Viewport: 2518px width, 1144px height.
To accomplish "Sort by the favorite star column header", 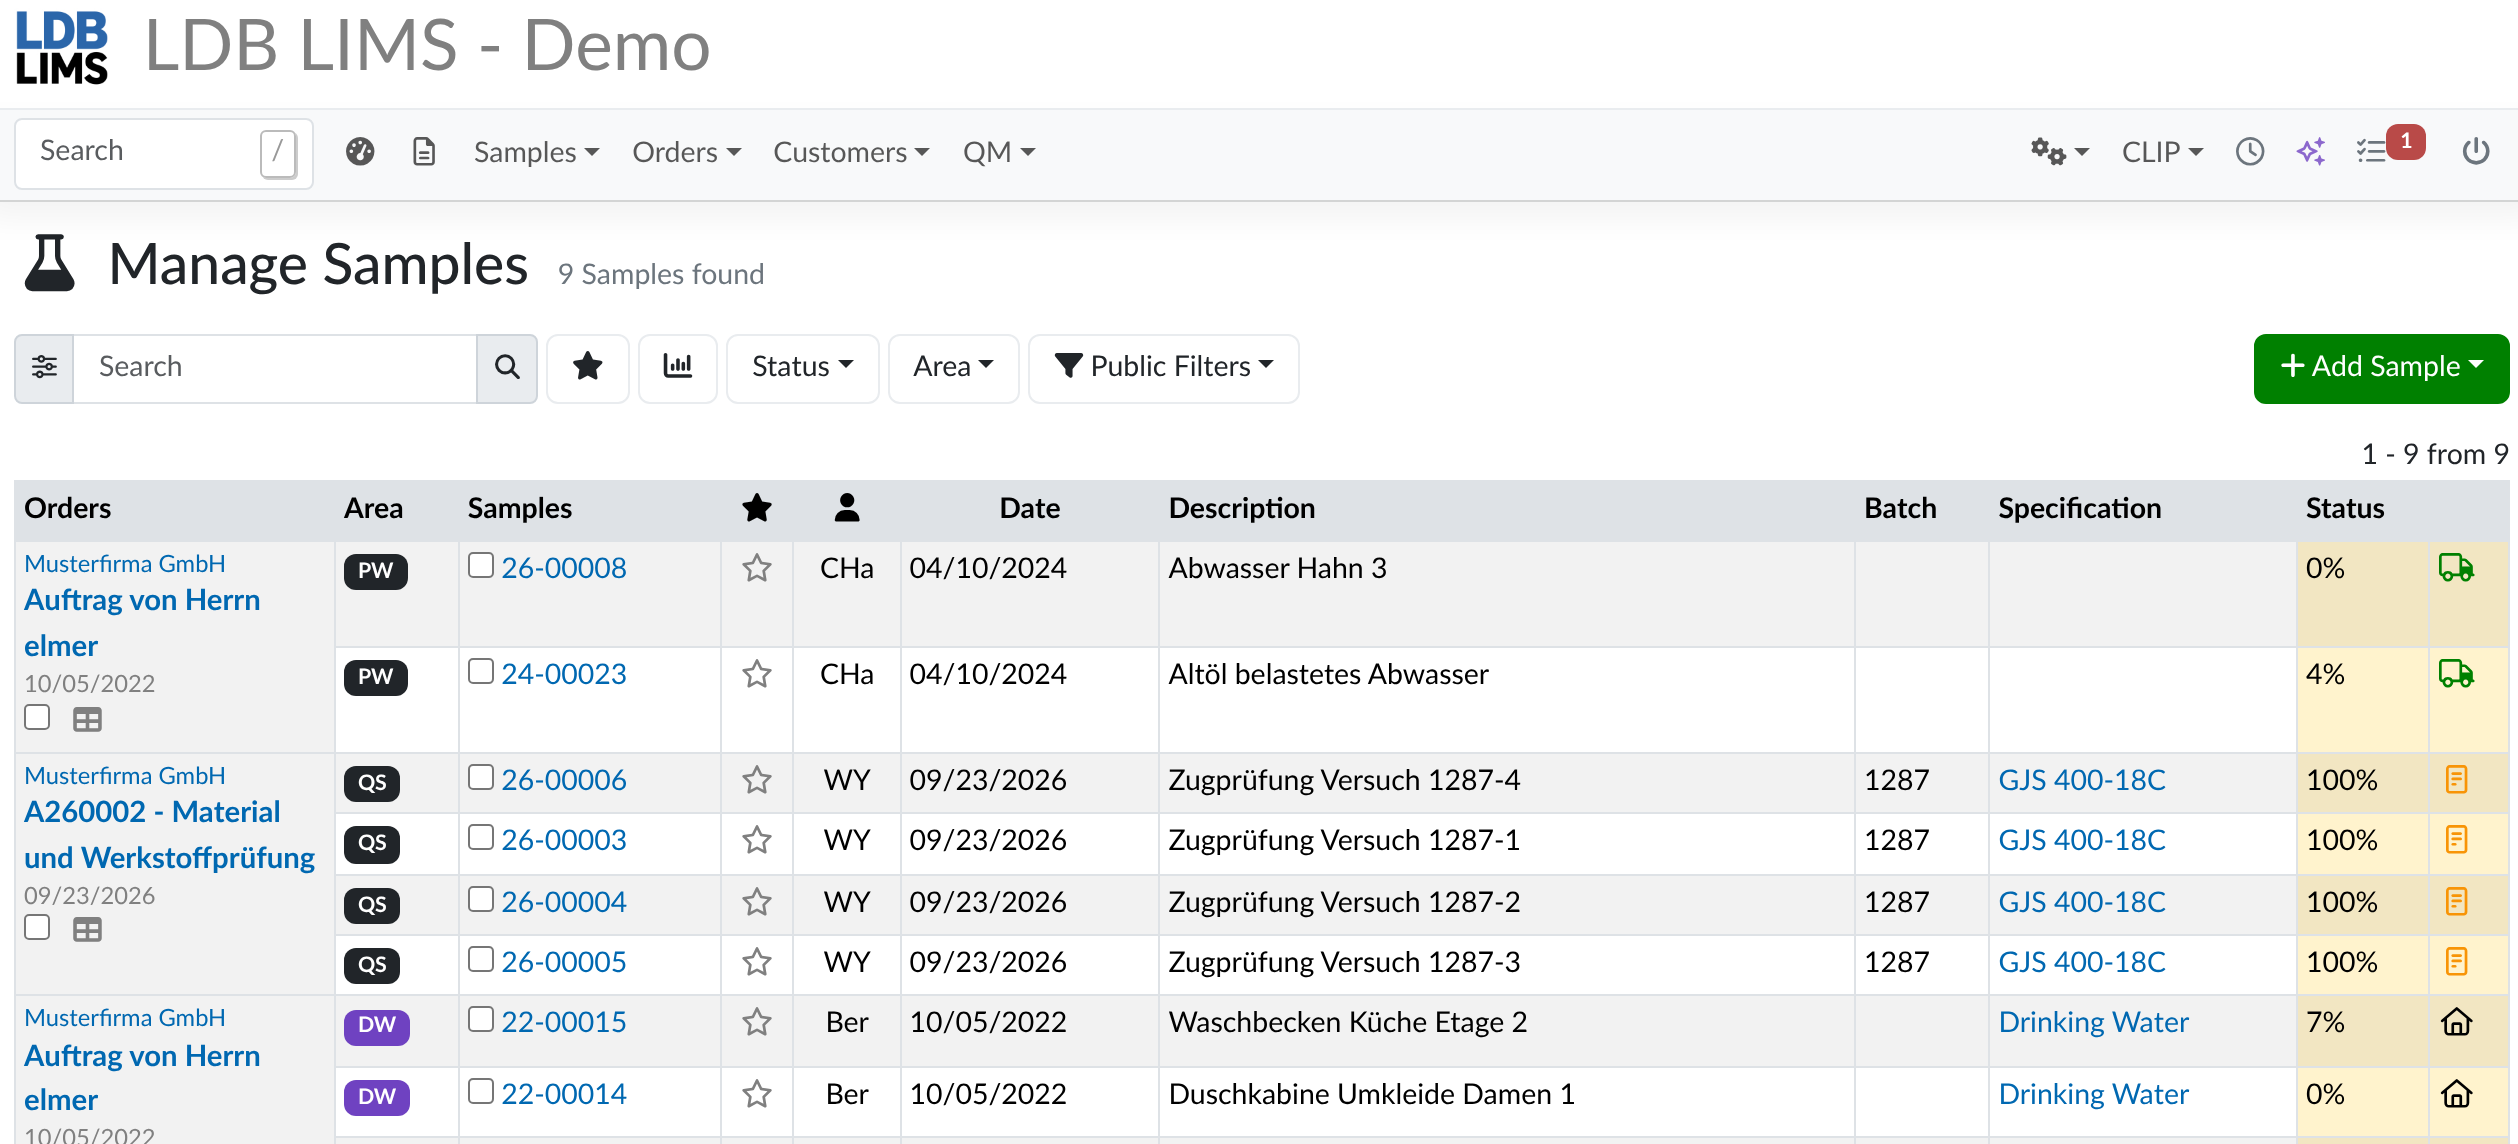I will 757,508.
